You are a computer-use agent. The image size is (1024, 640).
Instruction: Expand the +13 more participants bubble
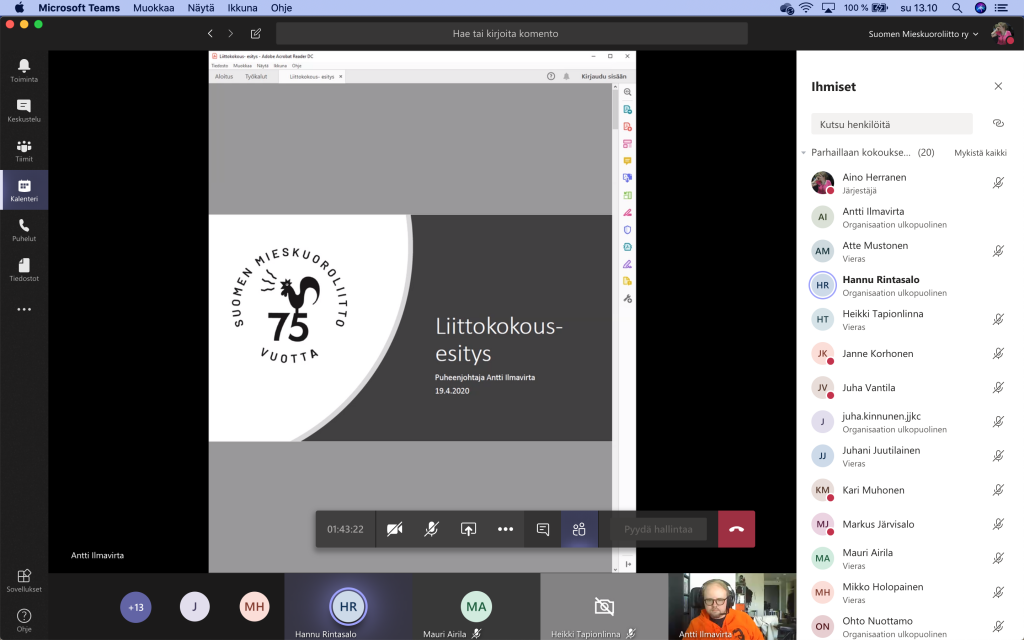point(136,607)
